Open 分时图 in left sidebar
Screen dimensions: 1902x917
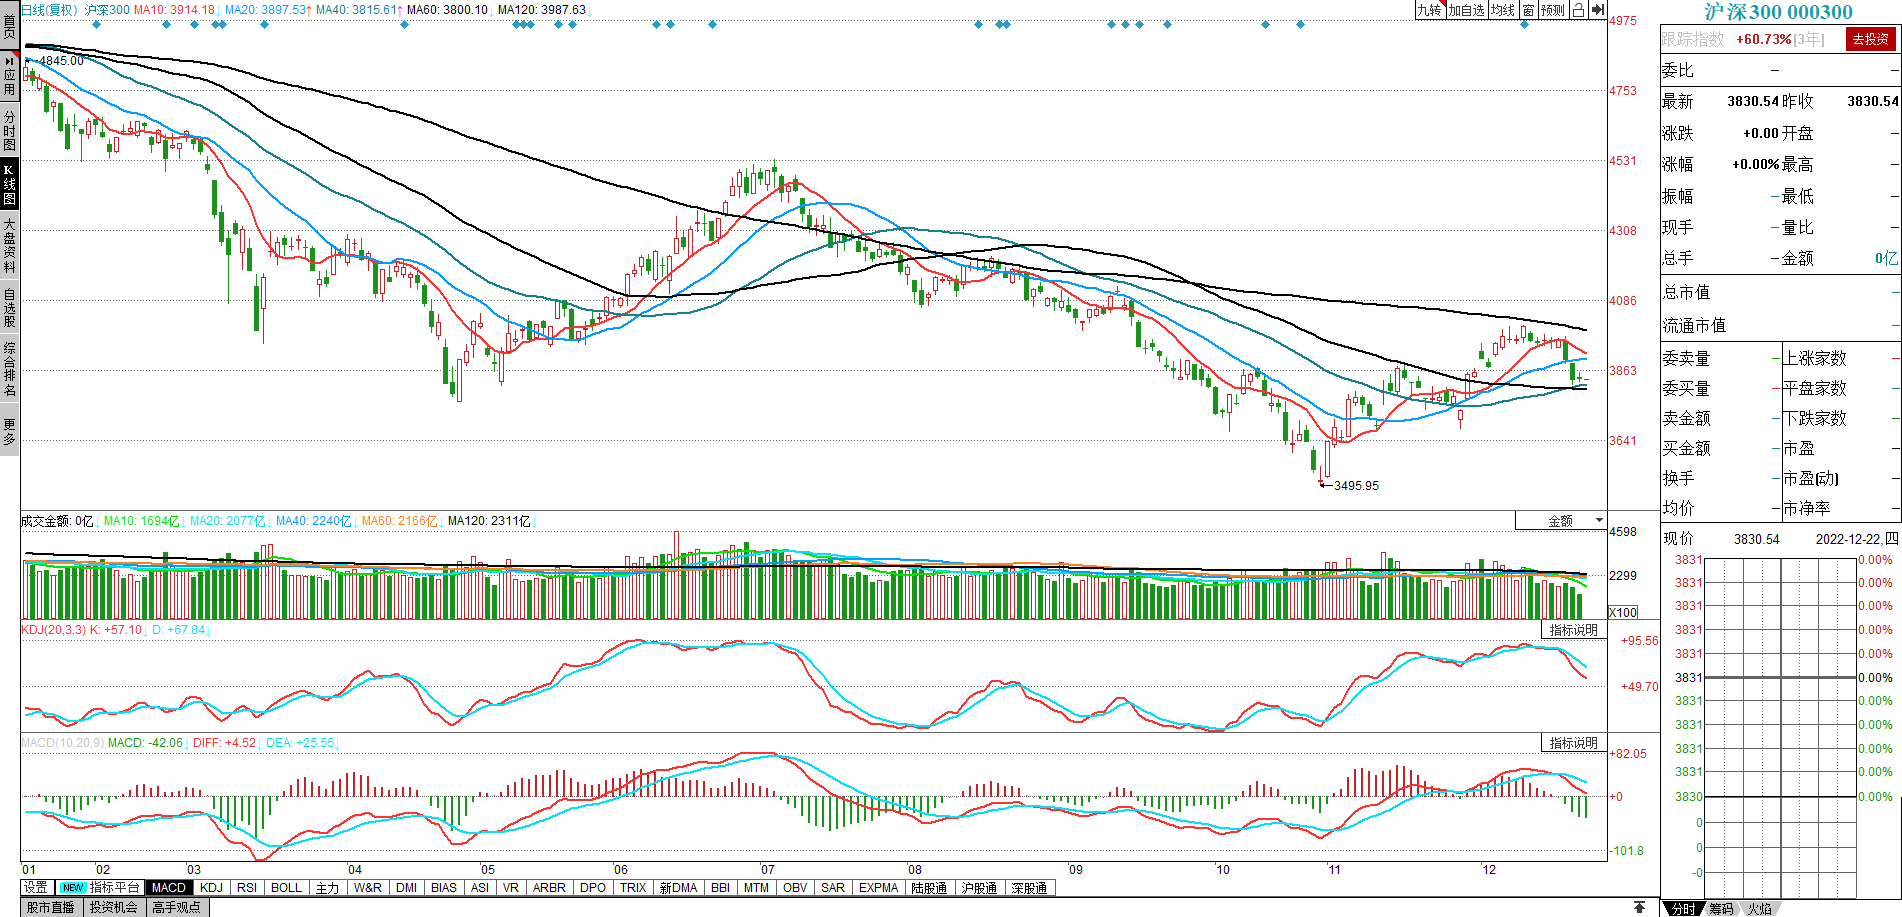(x=9, y=130)
